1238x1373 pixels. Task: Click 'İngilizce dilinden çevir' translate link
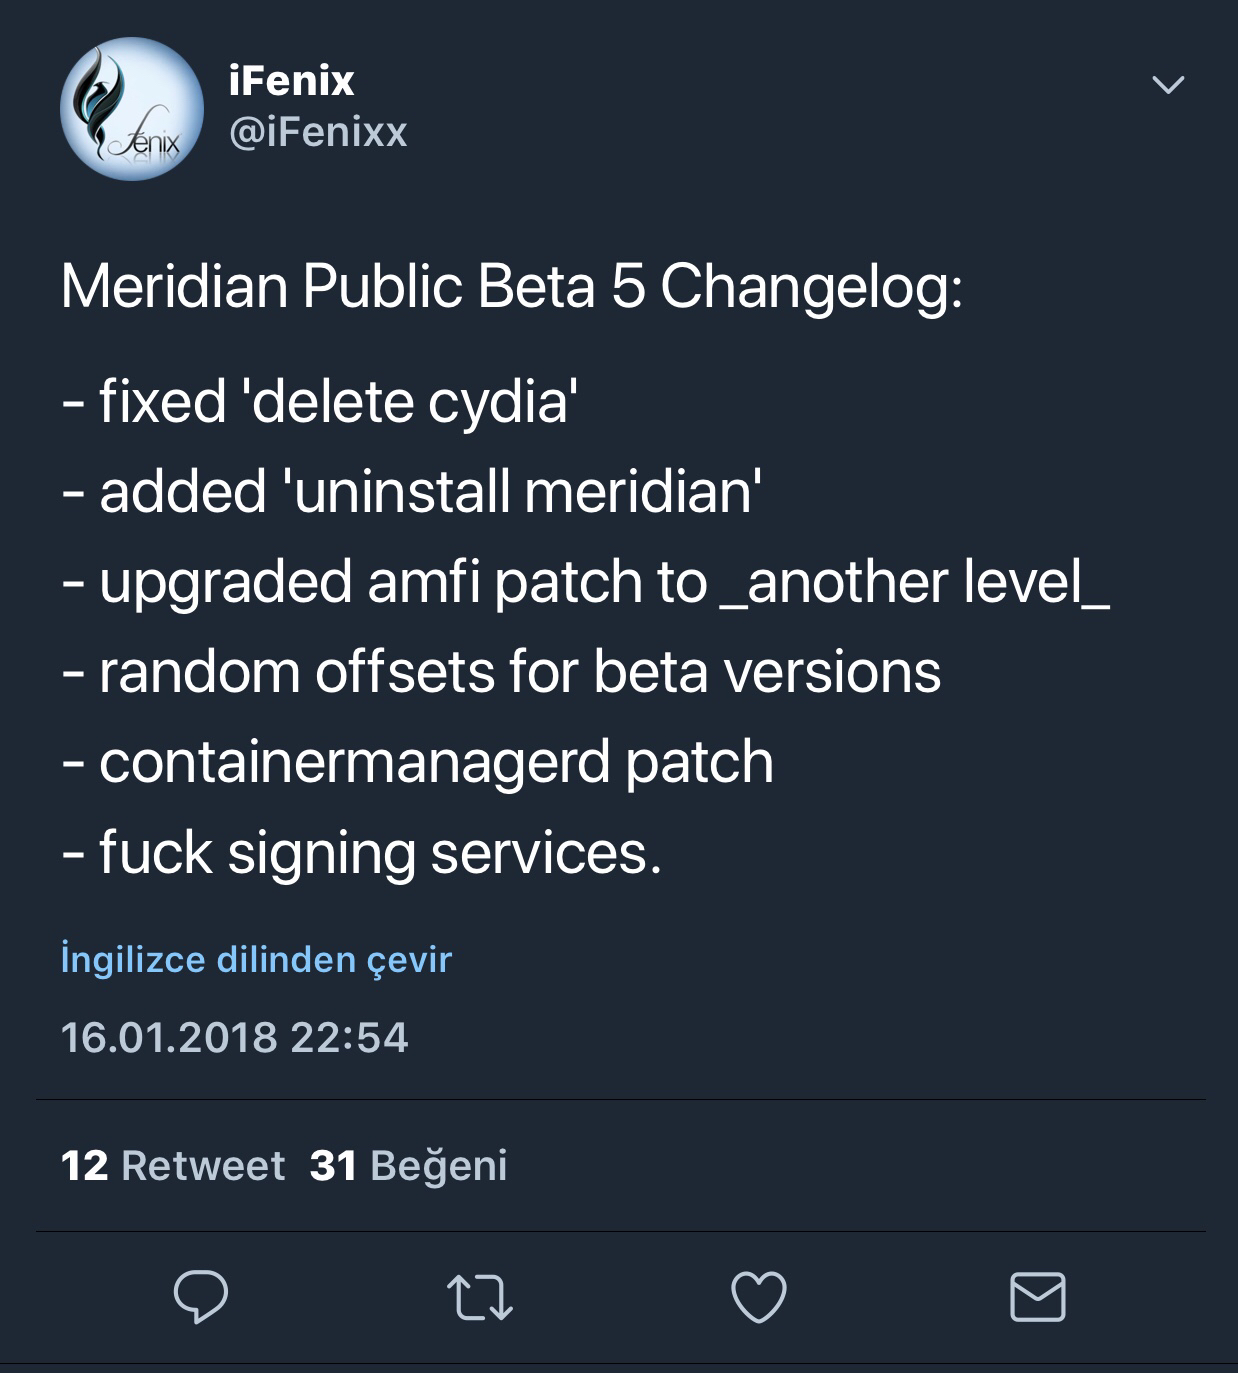pyautogui.click(x=256, y=959)
